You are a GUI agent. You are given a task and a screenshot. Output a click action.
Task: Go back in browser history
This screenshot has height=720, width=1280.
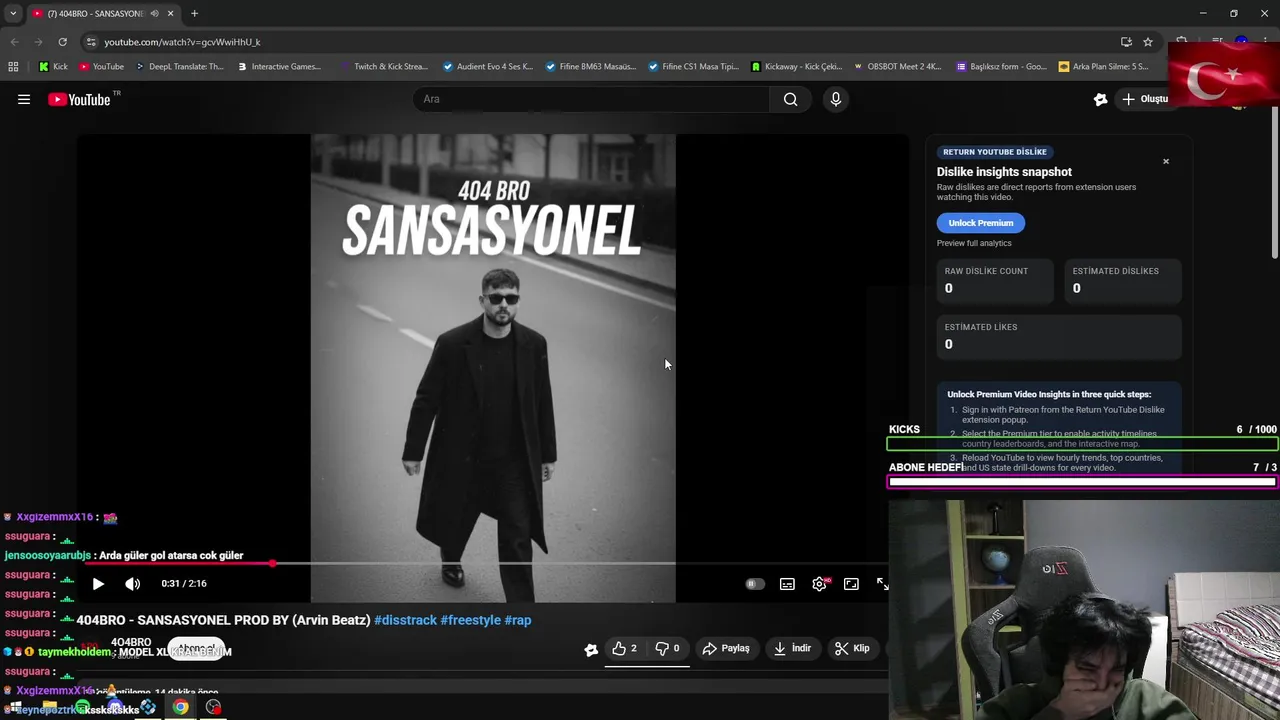pos(14,42)
